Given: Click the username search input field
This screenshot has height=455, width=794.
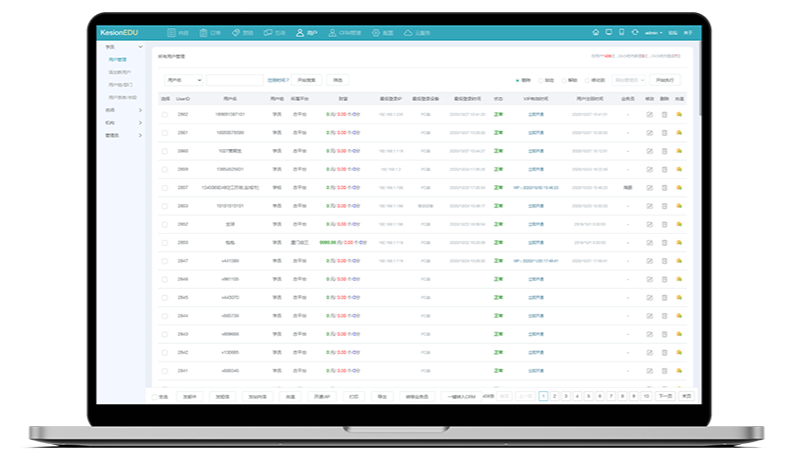Looking at the screenshot, I should 233,79.
